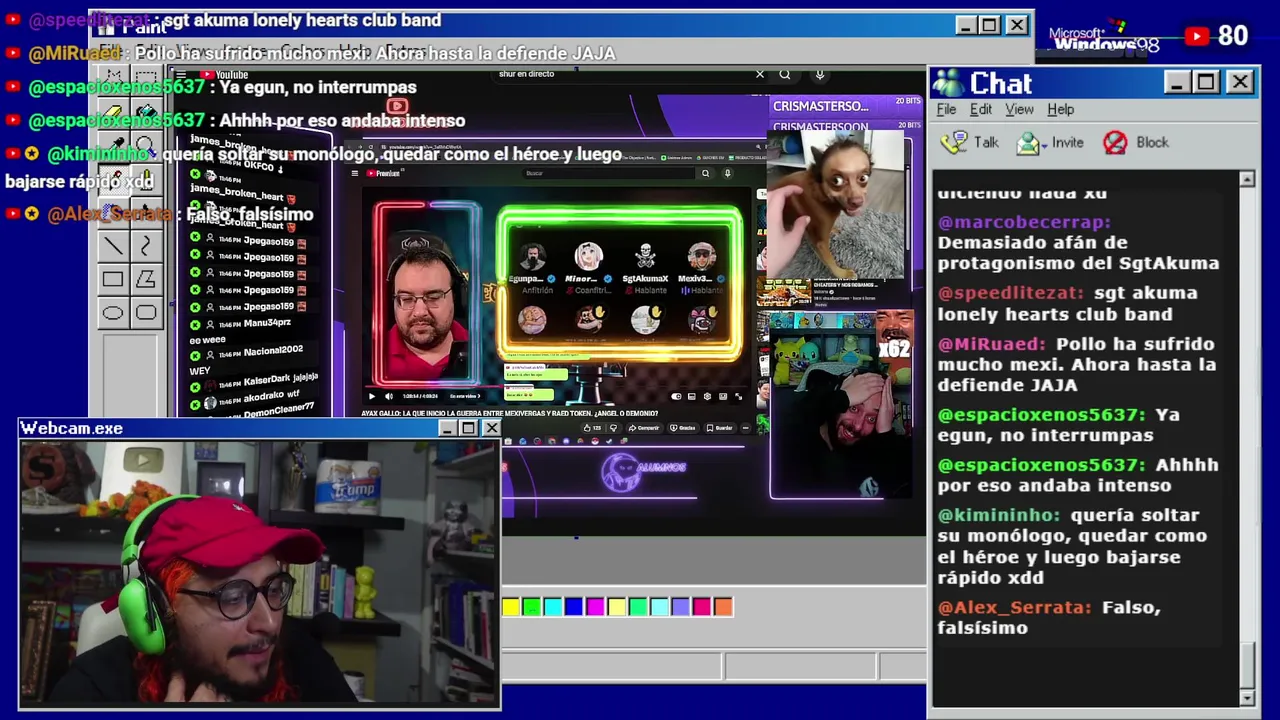Click the Microsoft Windows 98 logo
Image resolution: width=1280 pixels, height=720 pixels.
1105,39
